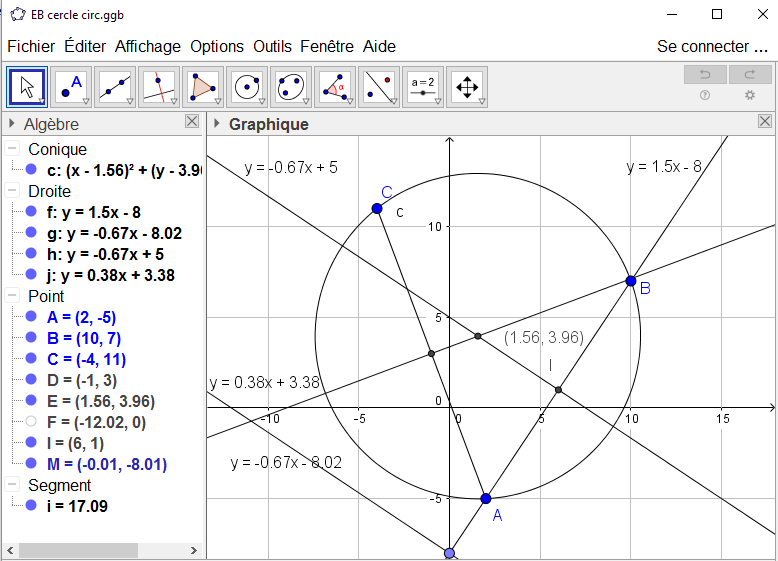Toggle visibility of point M
The height and width of the screenshot is (561, 778).
[x=31, y=463]
